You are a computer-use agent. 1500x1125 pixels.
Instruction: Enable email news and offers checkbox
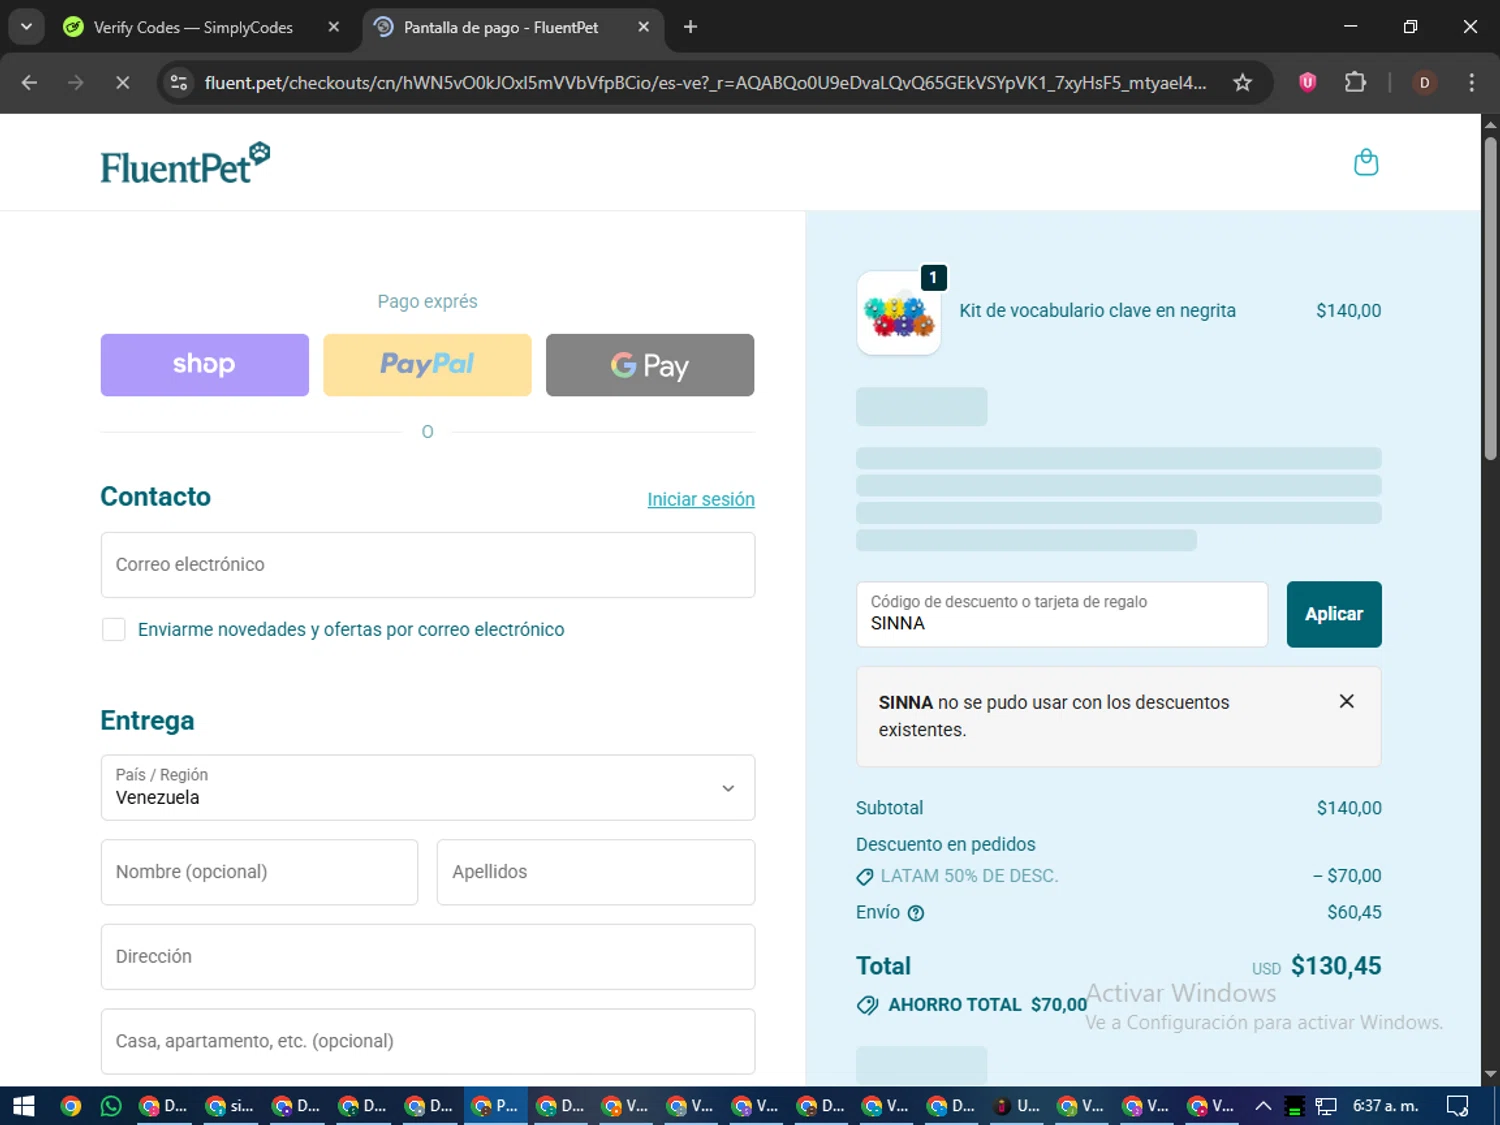(114, 629)
